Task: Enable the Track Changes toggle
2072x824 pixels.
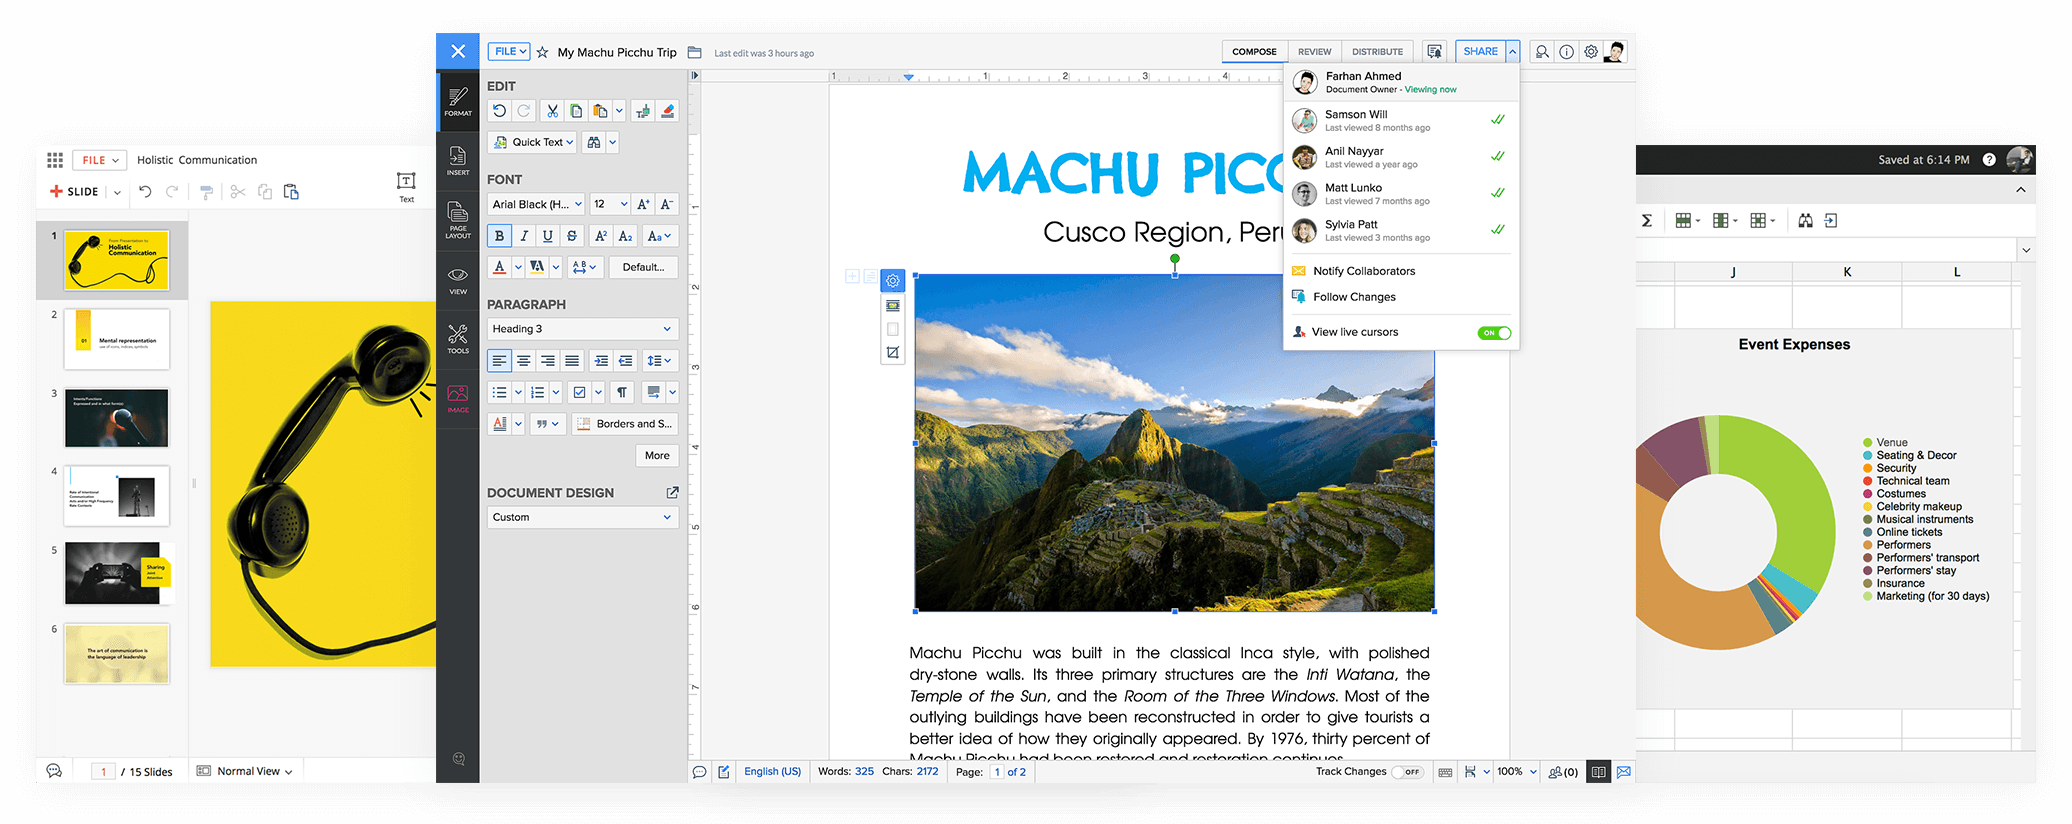Action: click(1408, 772)
